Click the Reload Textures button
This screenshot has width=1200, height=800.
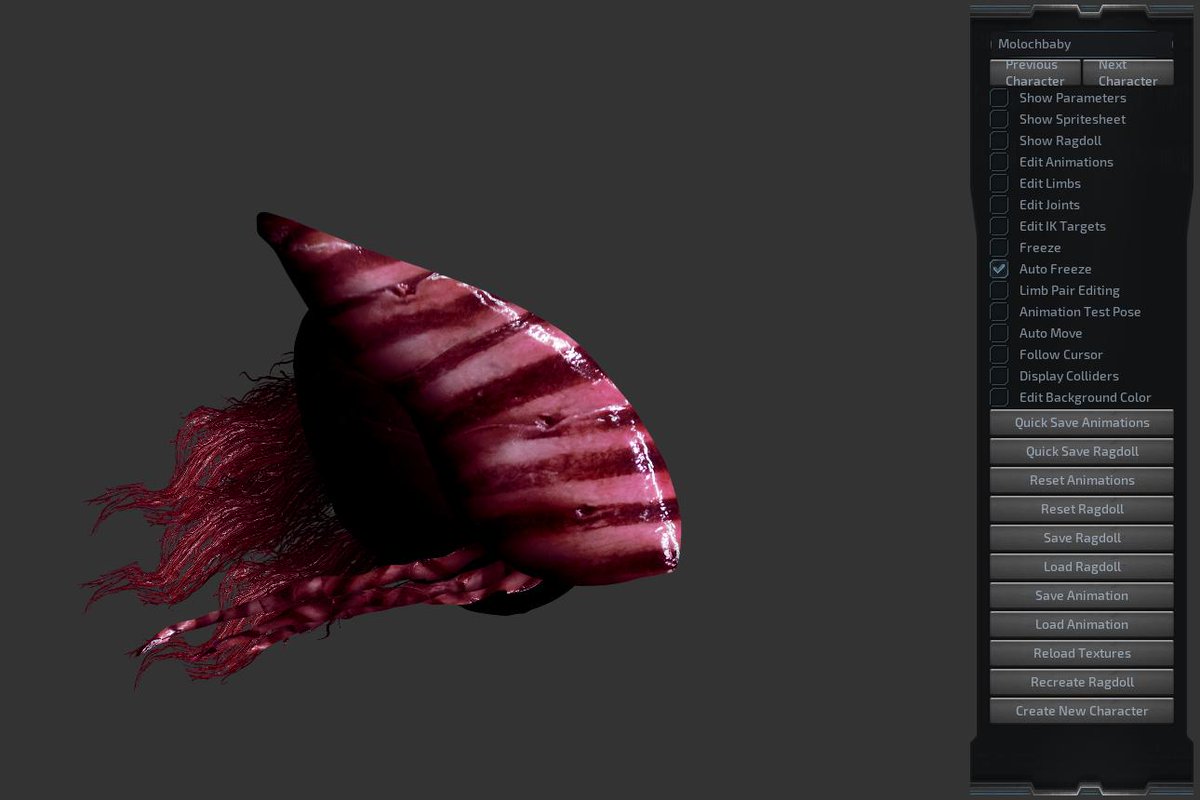click(1082, 653)
